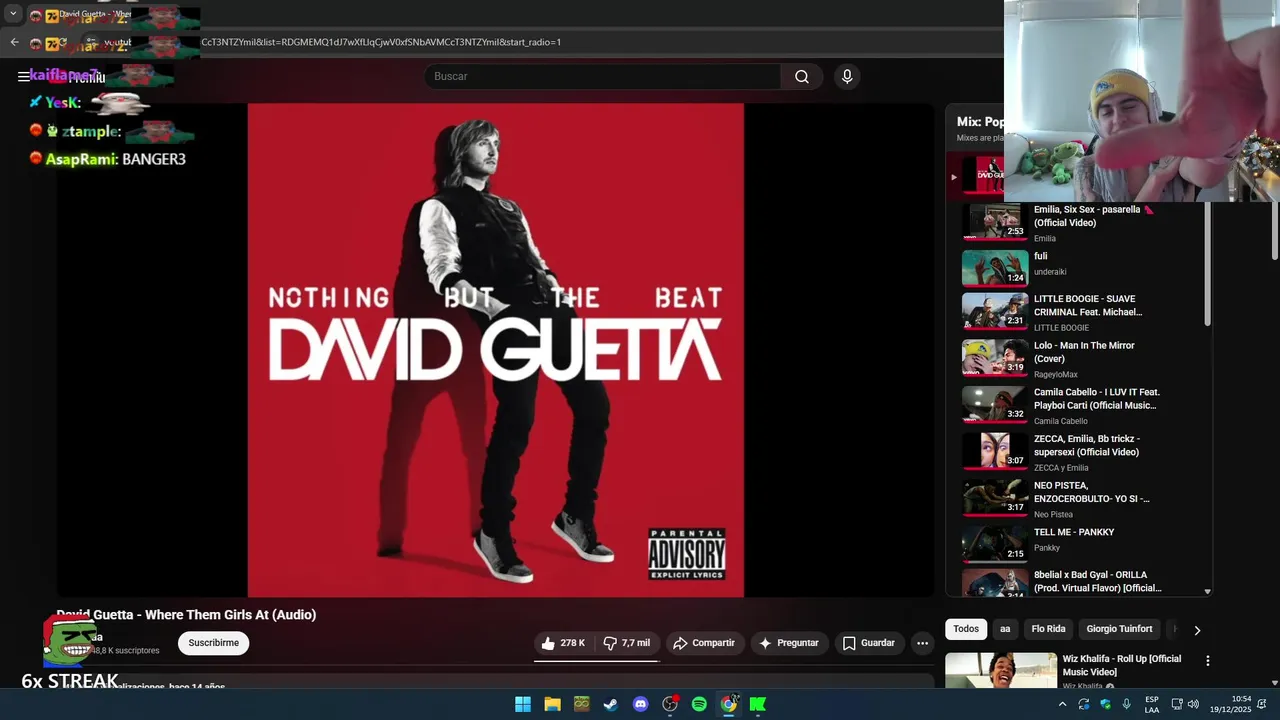Play TELL ME - PANKKY video

click(x=995, y=544)
